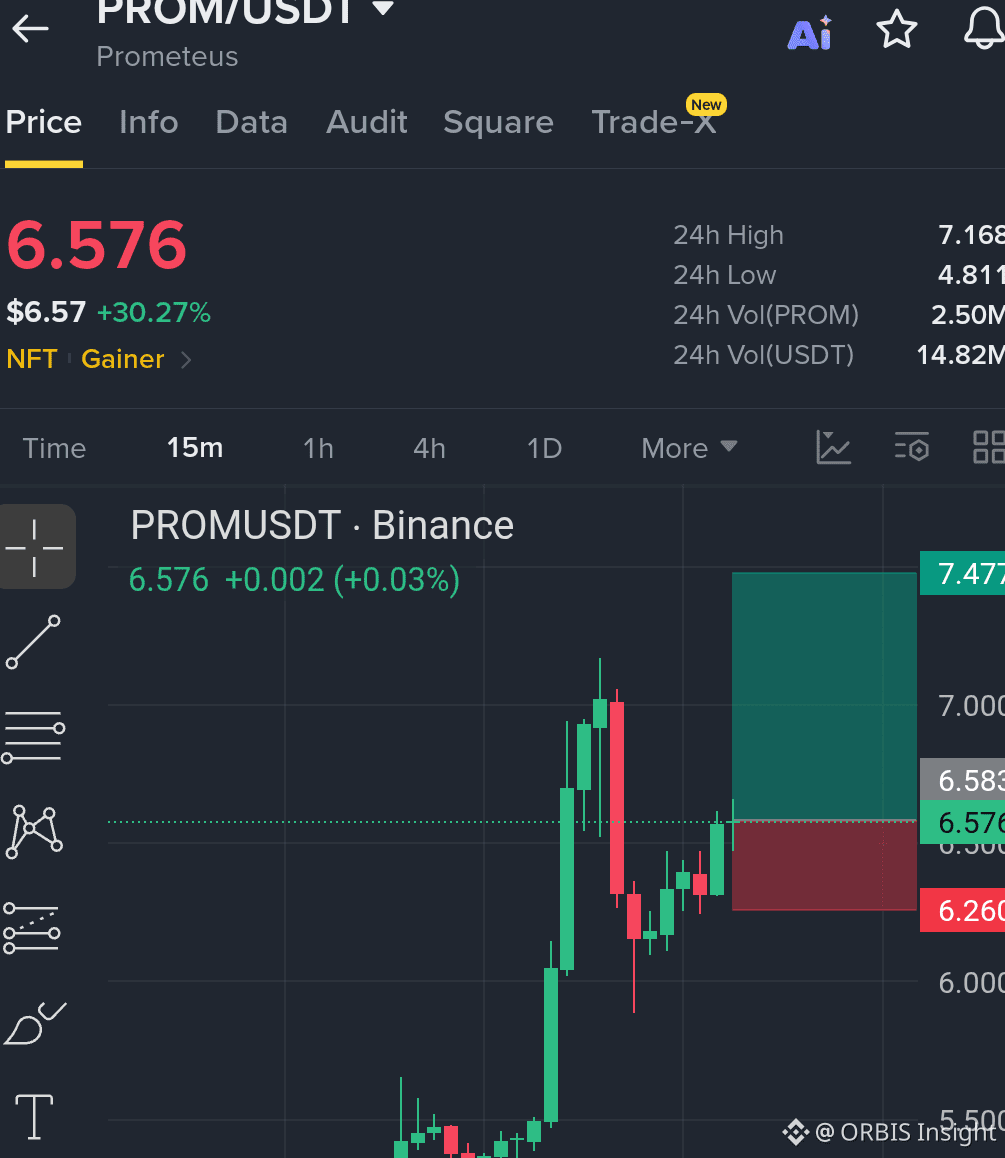Image resolution: width=1005 pixels, height=1158 pixels.
Task: Select the XABCD pattern tool
Action: coord(34,832)
